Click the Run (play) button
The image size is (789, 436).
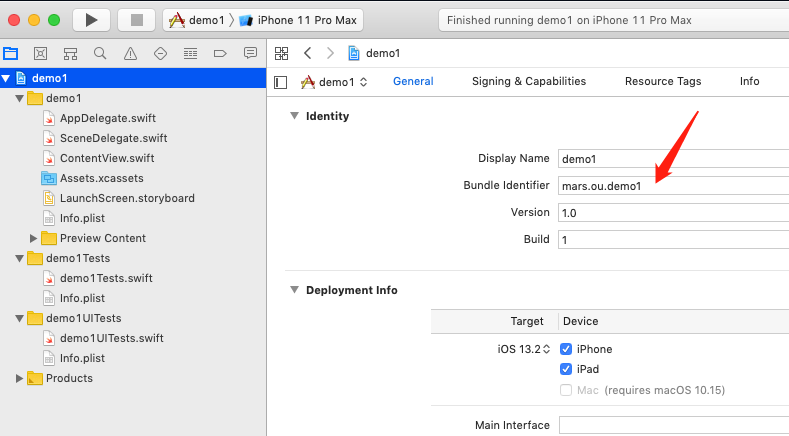tap(91, 20)
